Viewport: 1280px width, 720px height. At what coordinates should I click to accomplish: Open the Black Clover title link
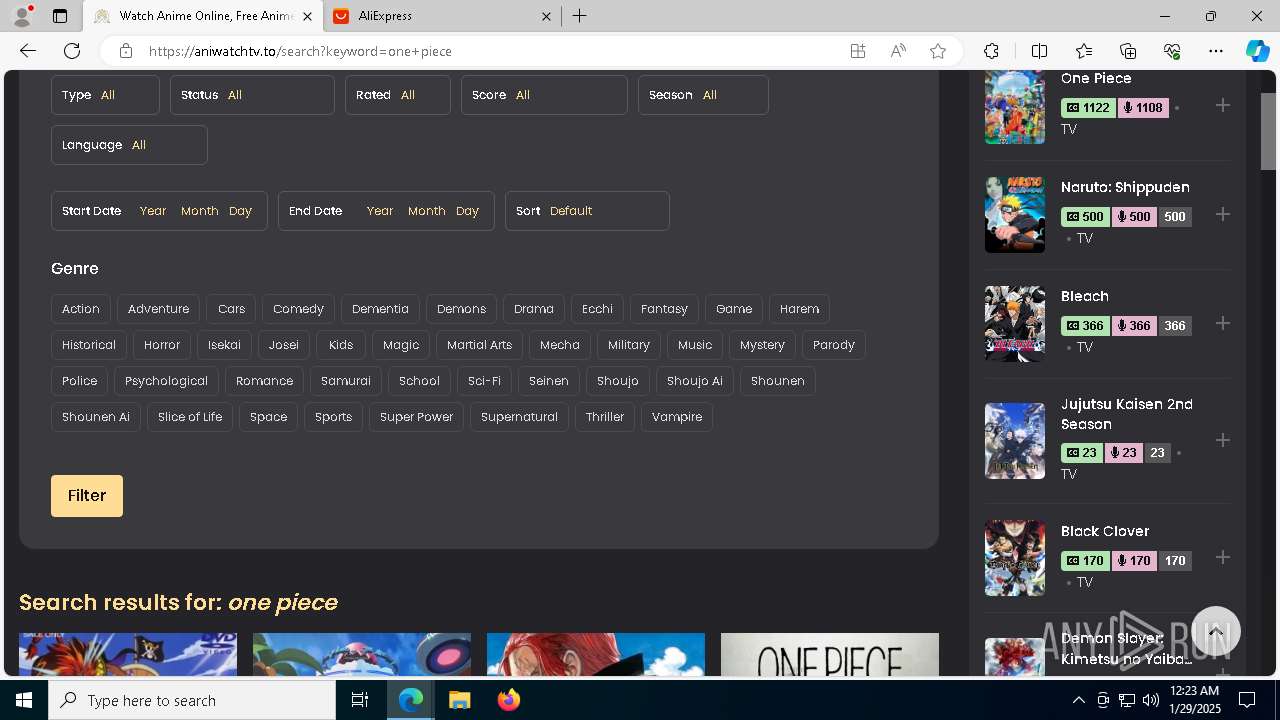(x=1105, y=531)
